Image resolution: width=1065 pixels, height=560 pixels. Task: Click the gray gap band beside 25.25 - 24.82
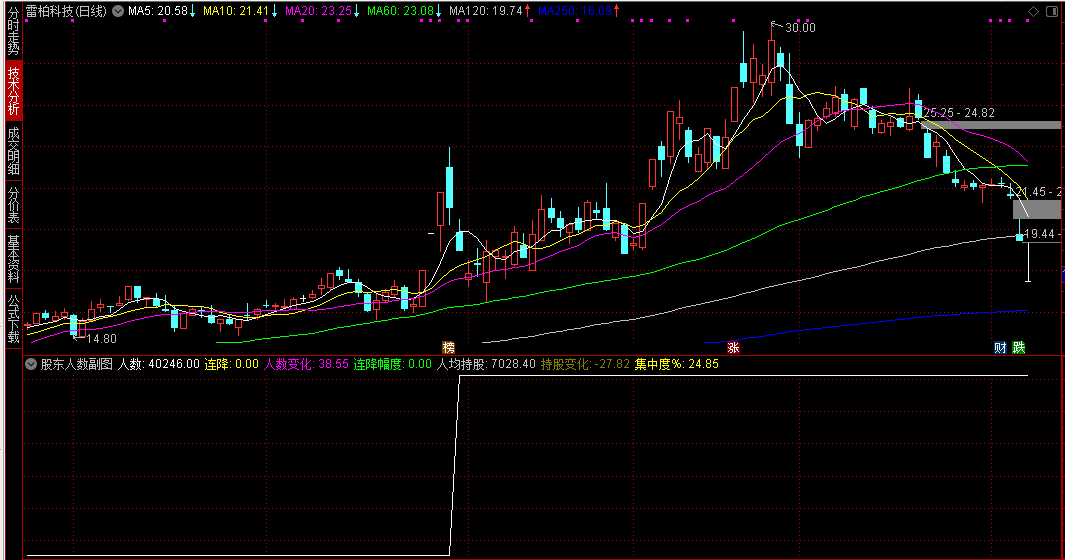[992, 125]
